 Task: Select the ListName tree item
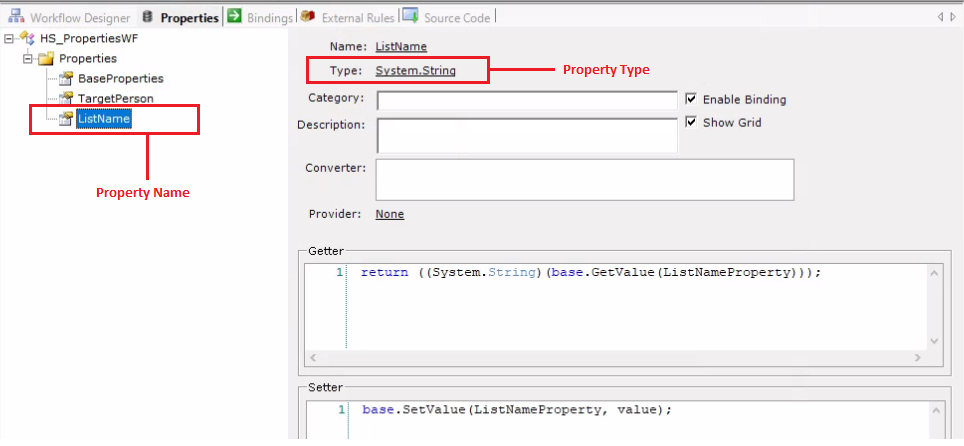(103, 119)
